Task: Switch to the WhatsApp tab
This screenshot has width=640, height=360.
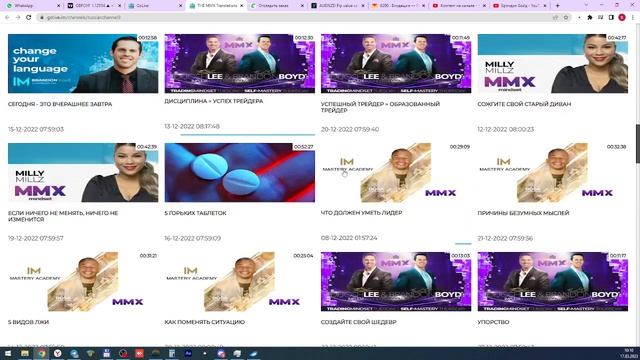Action: (33, 6)
